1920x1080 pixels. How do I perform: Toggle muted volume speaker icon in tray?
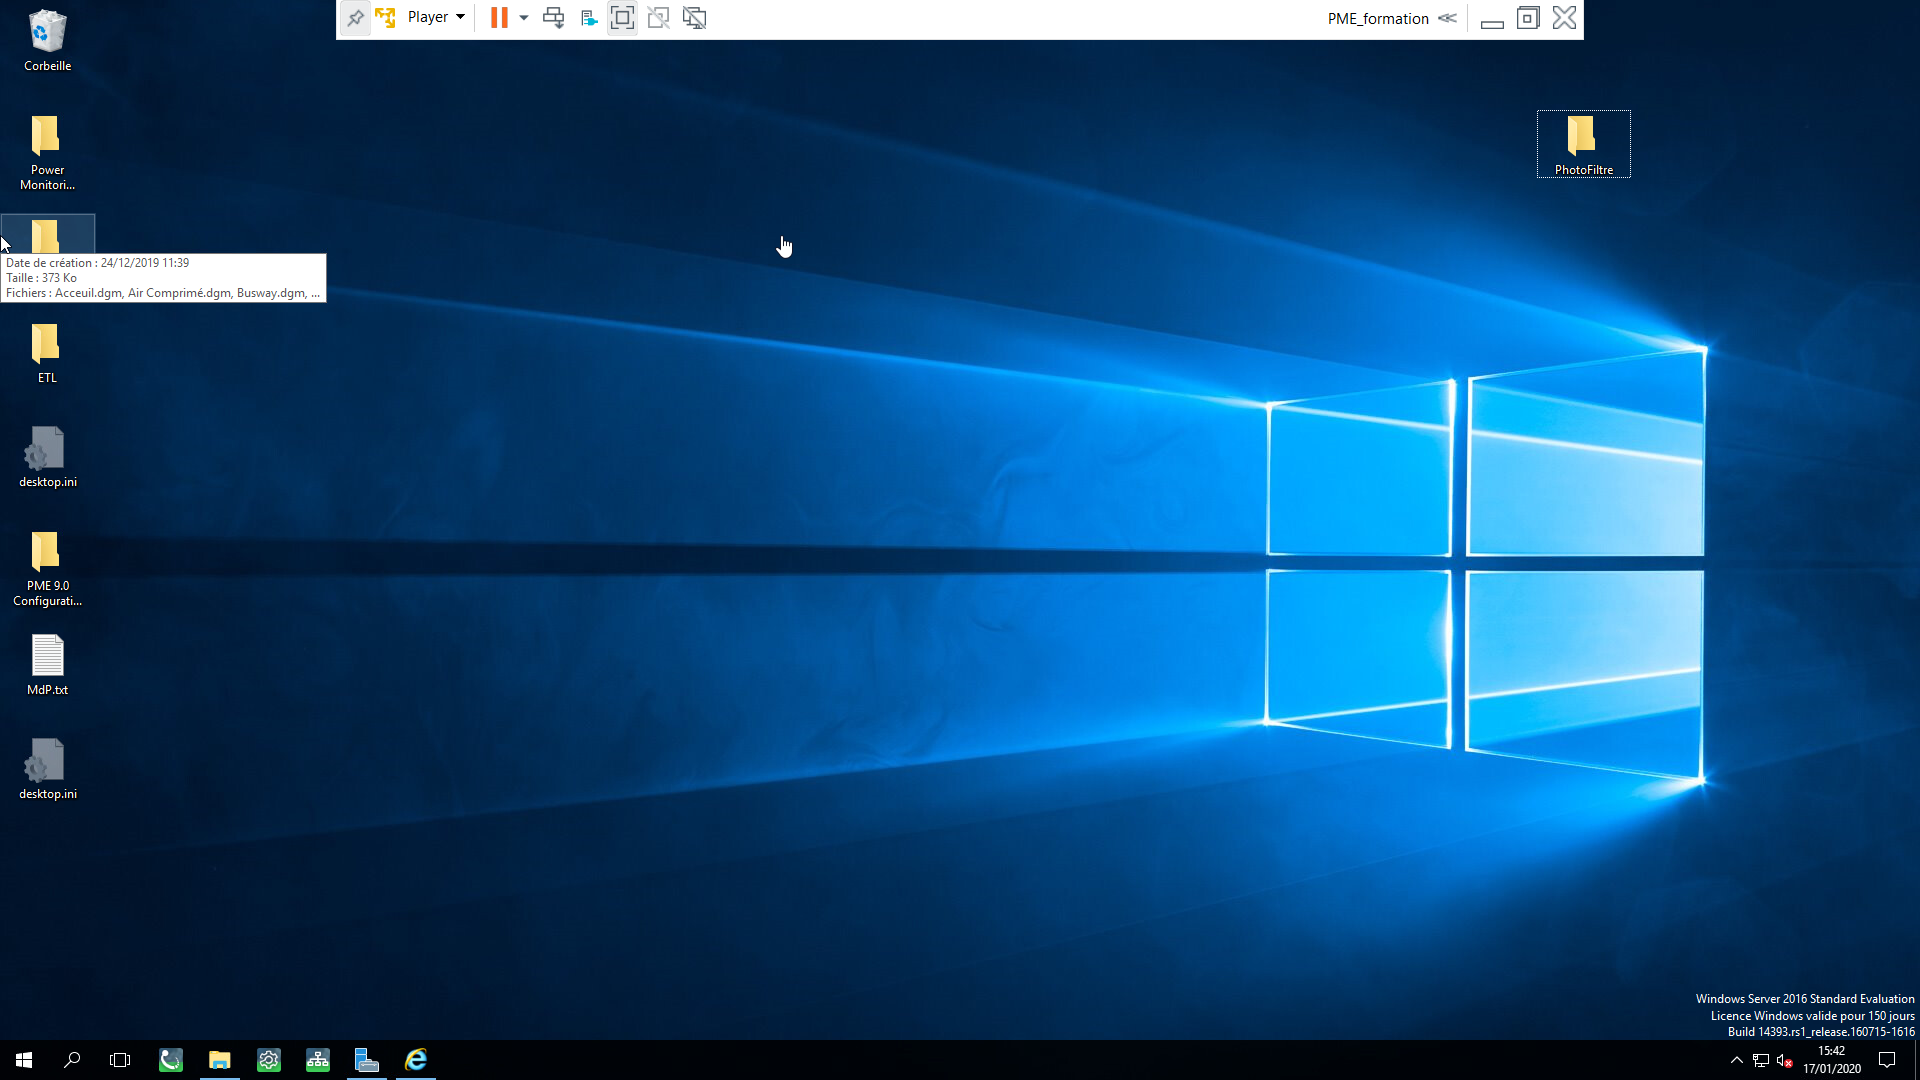[1784, 1060]
